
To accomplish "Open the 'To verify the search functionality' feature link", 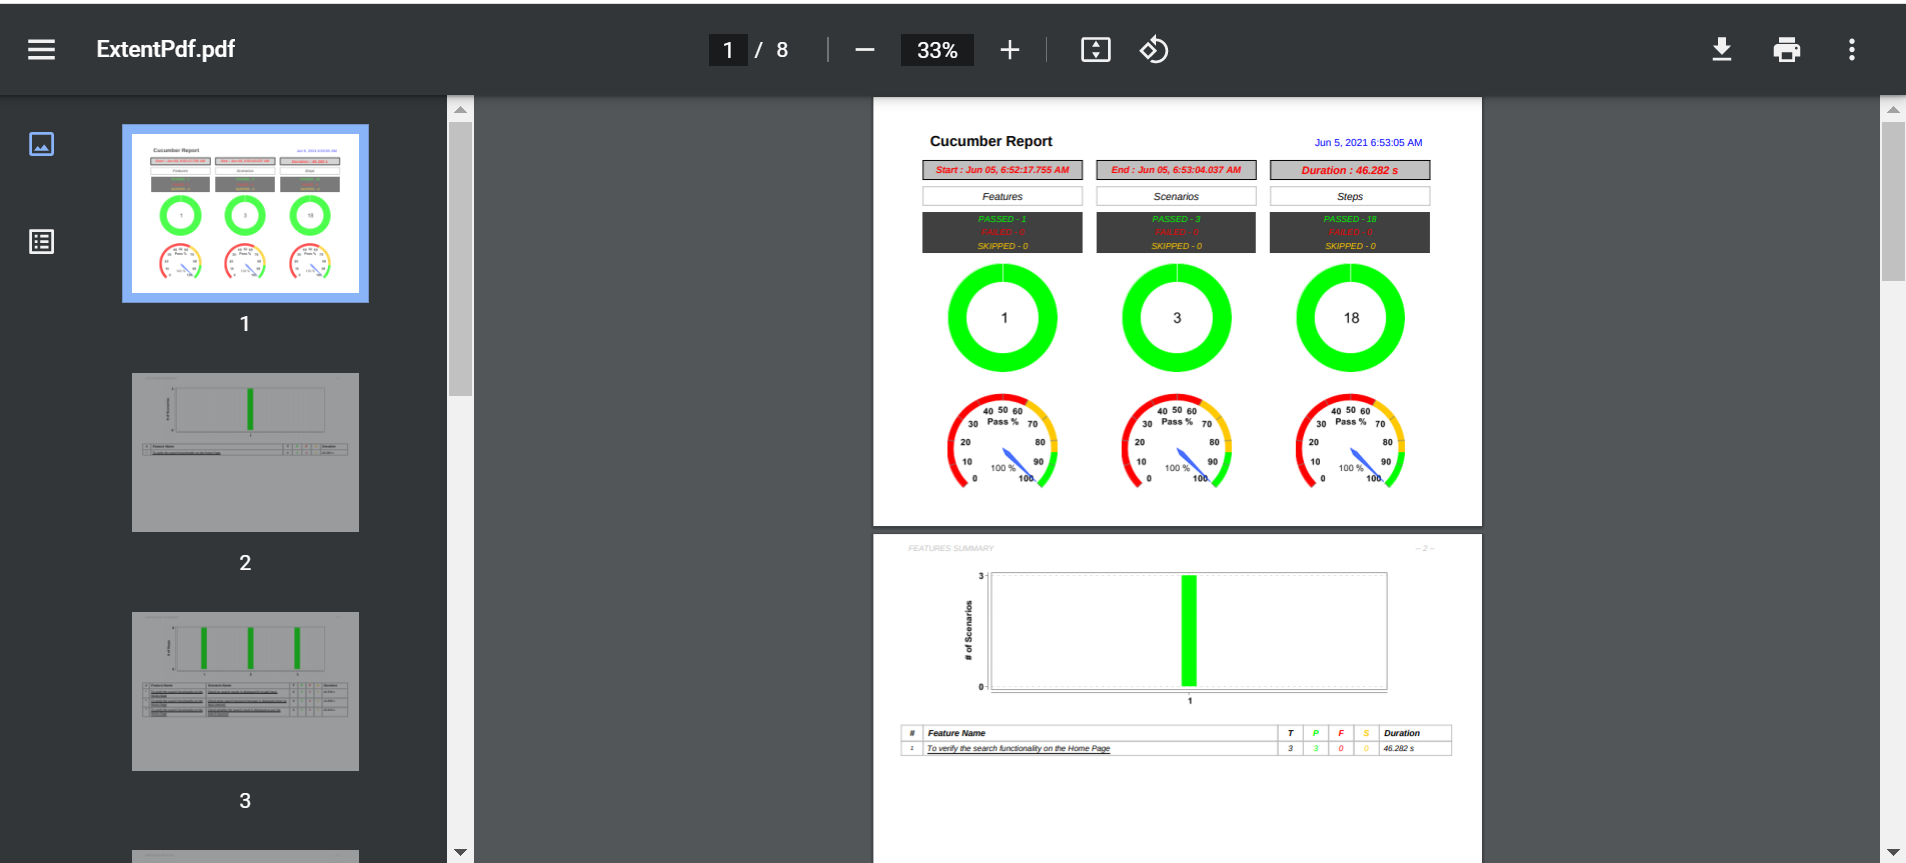I will (x=1018, y=748).
